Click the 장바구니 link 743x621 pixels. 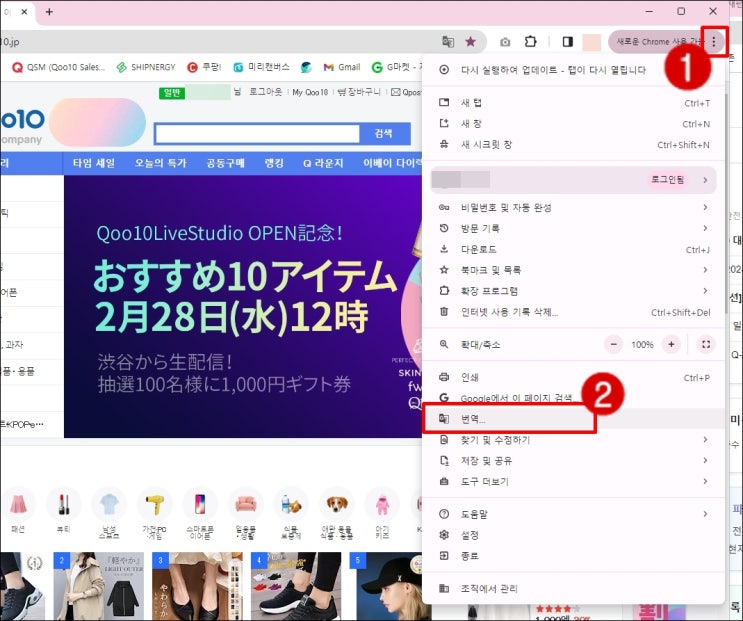[359, 92]
